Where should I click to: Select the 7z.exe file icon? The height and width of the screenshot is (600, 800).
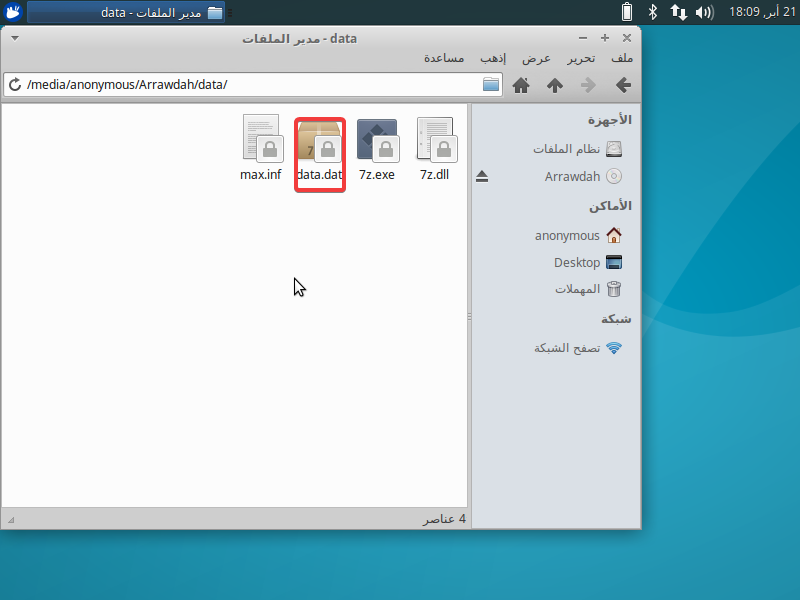click(x=377, y=141)
